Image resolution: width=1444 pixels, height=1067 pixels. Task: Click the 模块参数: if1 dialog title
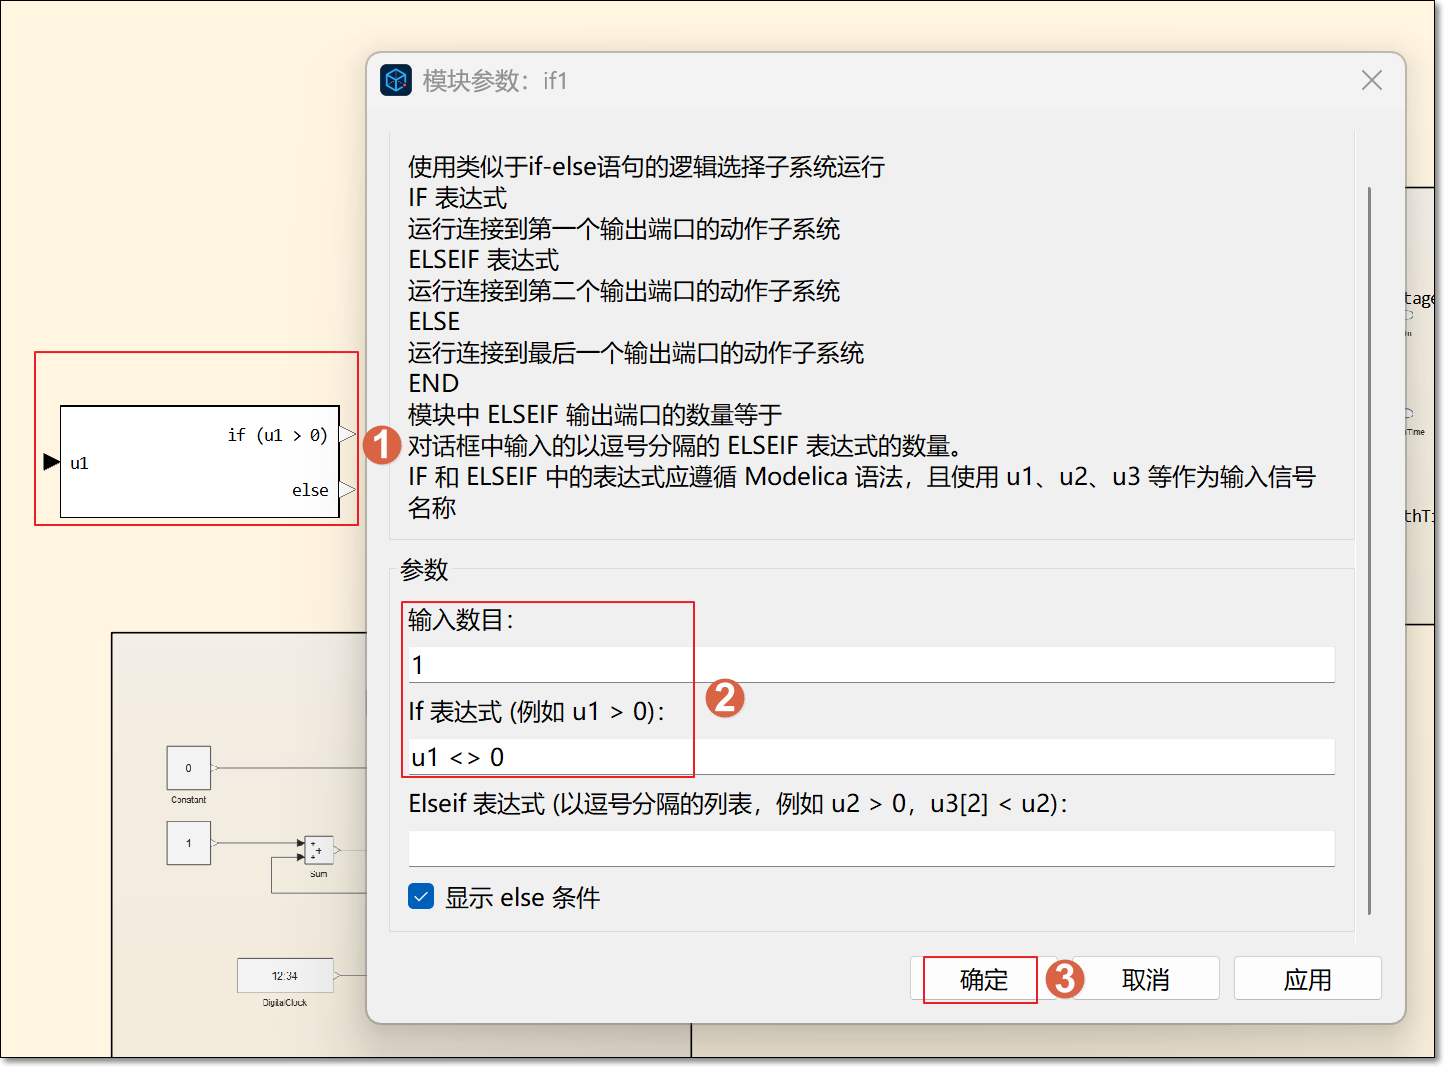(495, 81)
